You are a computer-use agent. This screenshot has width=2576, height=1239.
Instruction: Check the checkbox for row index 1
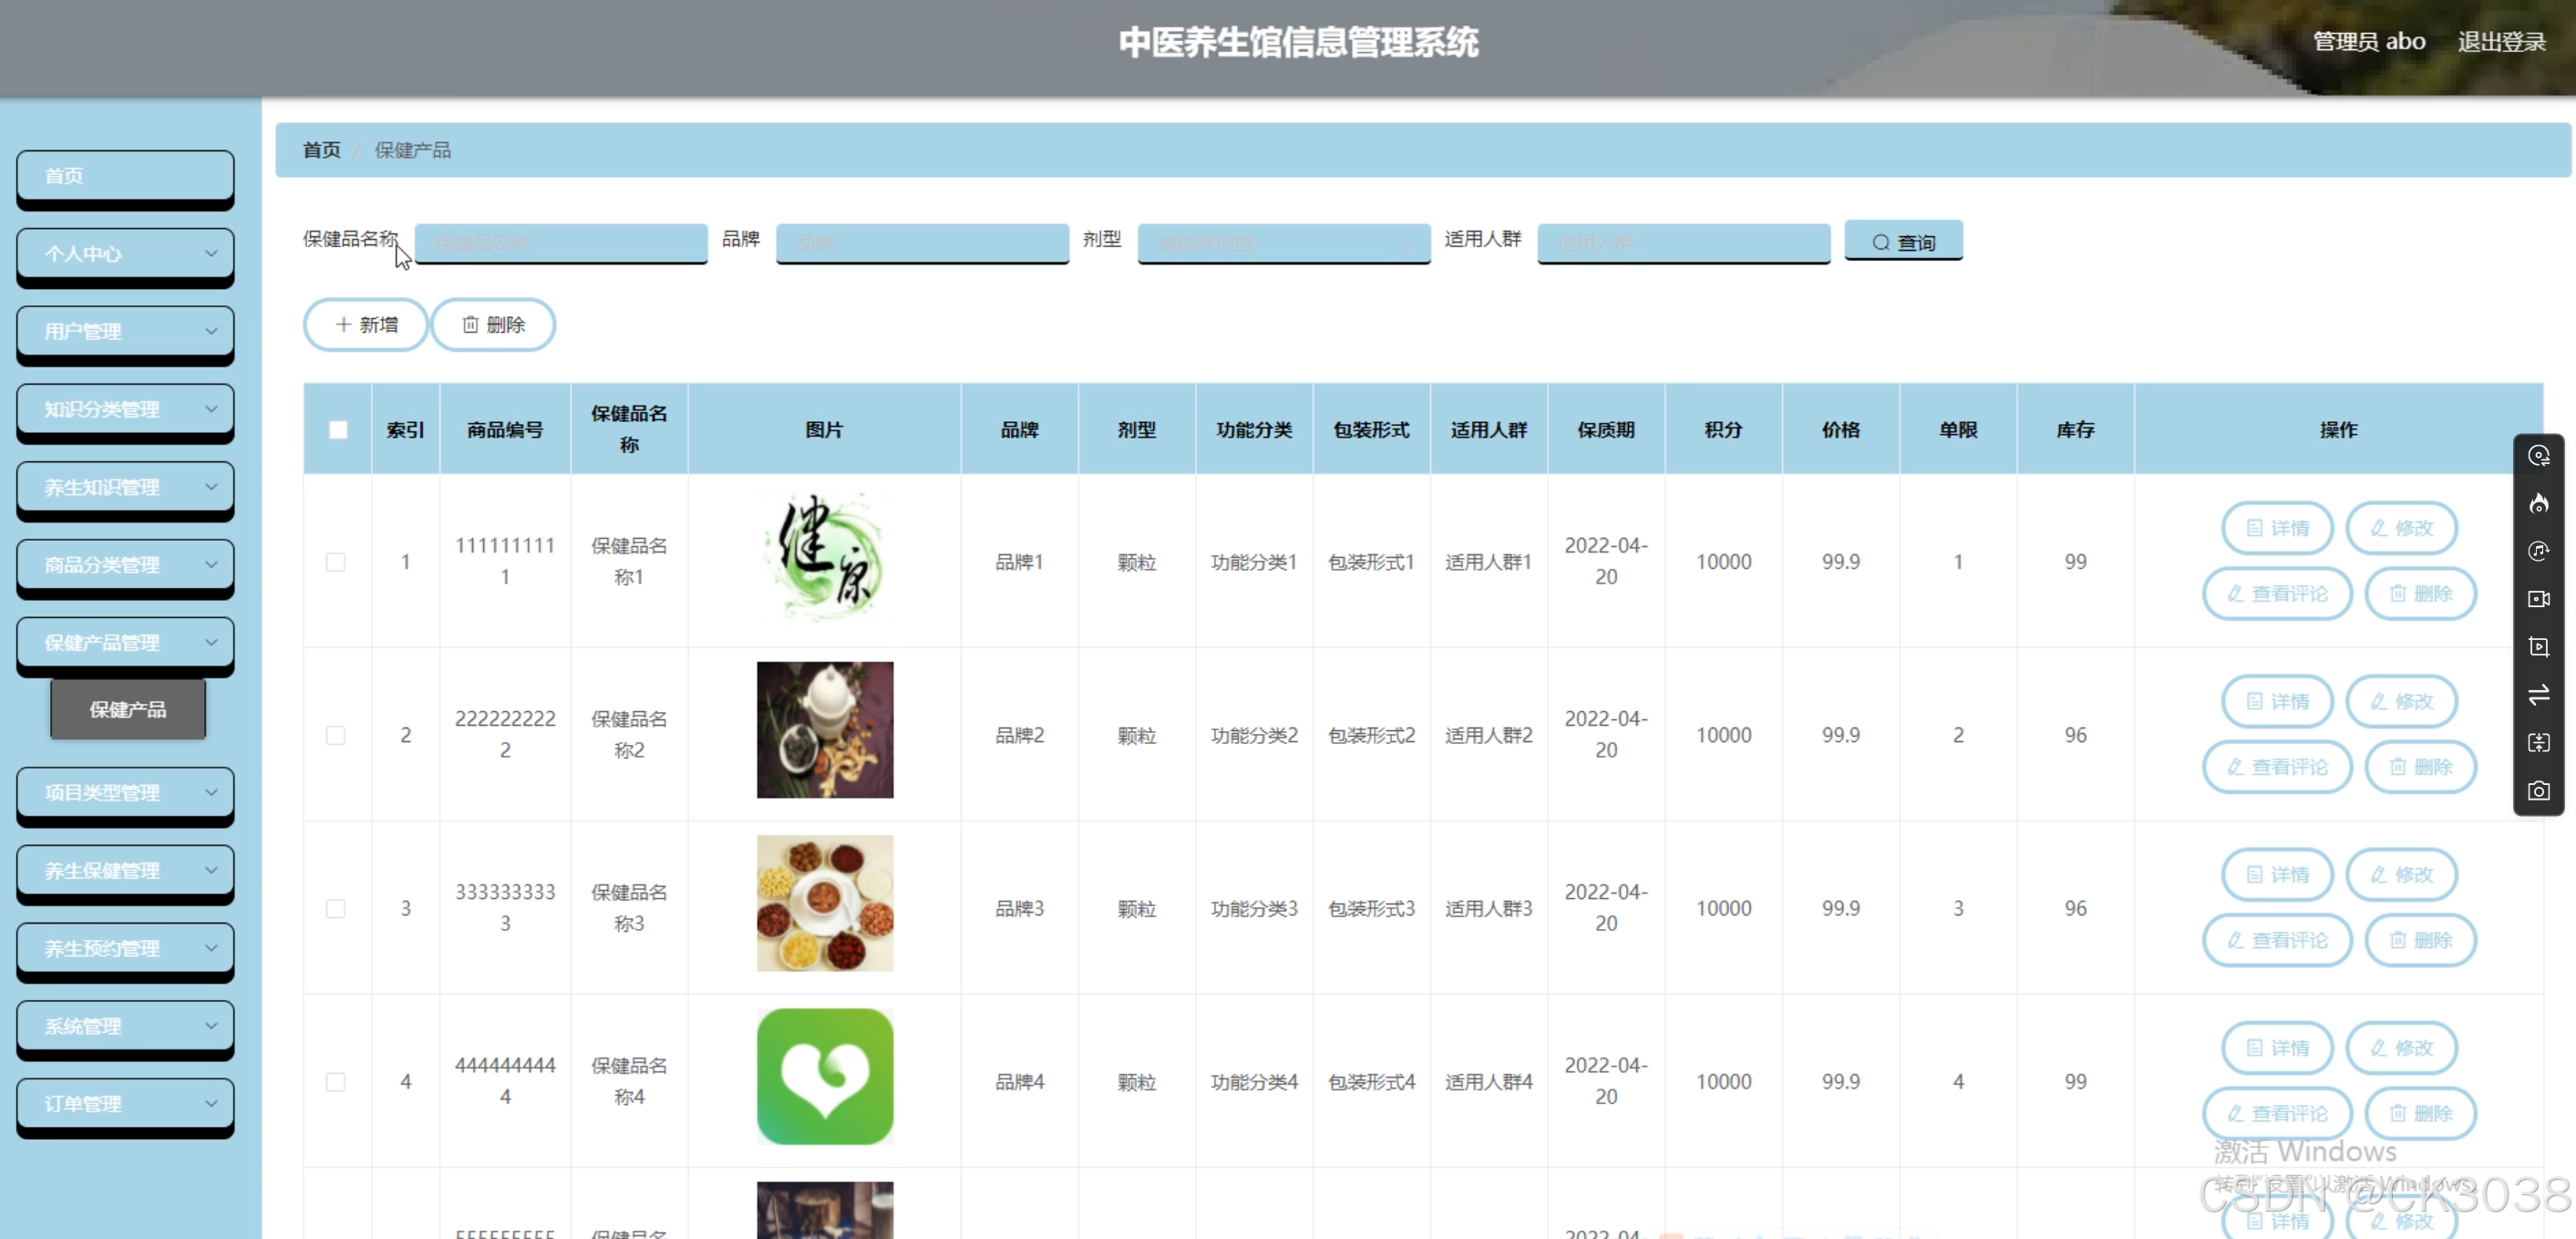click(x=336, y=562)
